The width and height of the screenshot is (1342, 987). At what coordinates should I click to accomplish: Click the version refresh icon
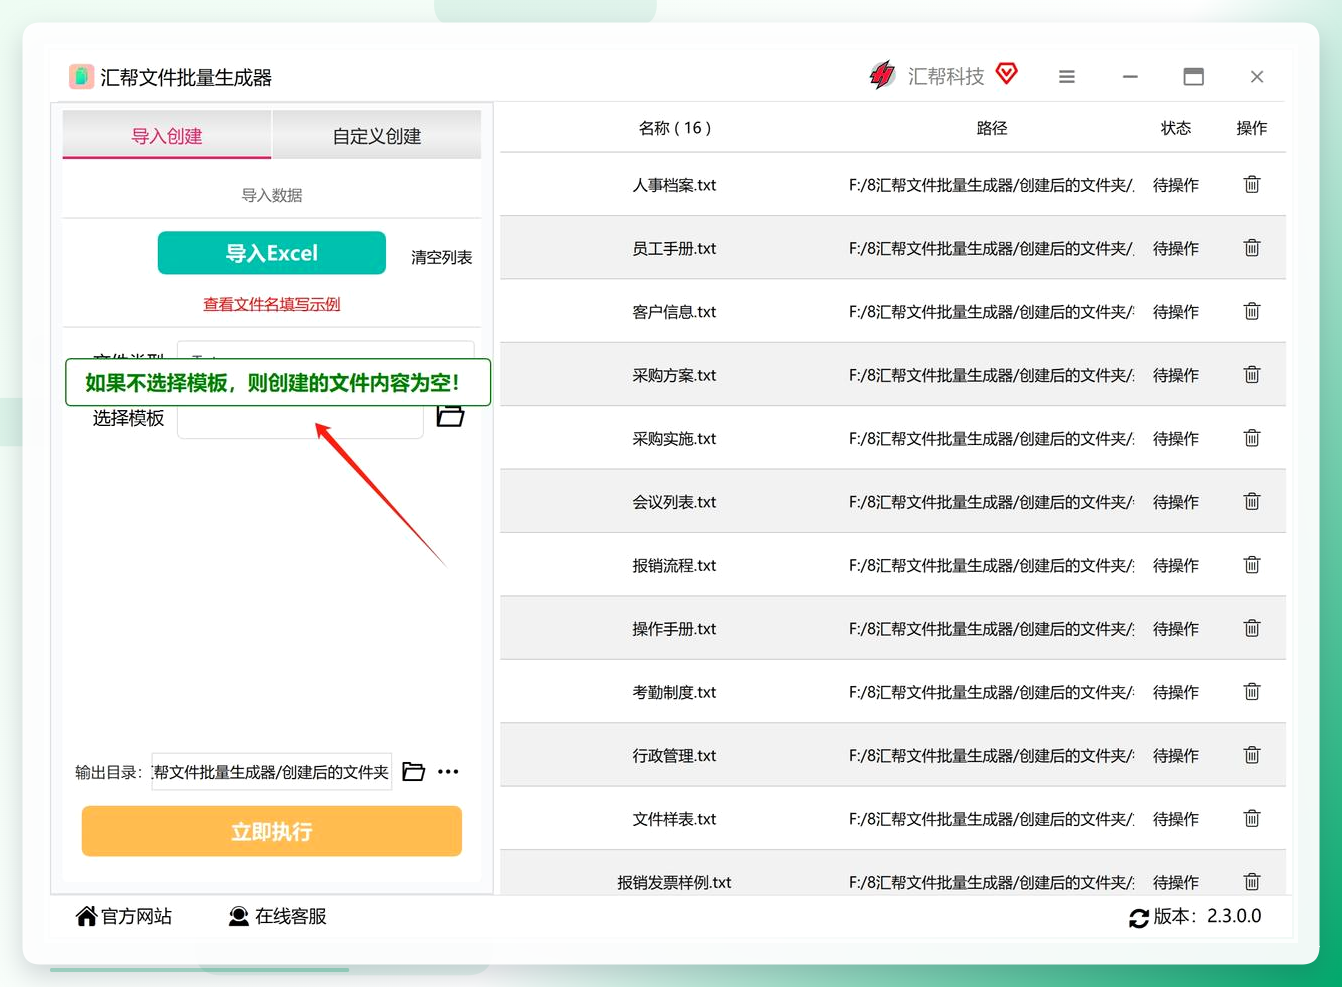[1139, 918]
